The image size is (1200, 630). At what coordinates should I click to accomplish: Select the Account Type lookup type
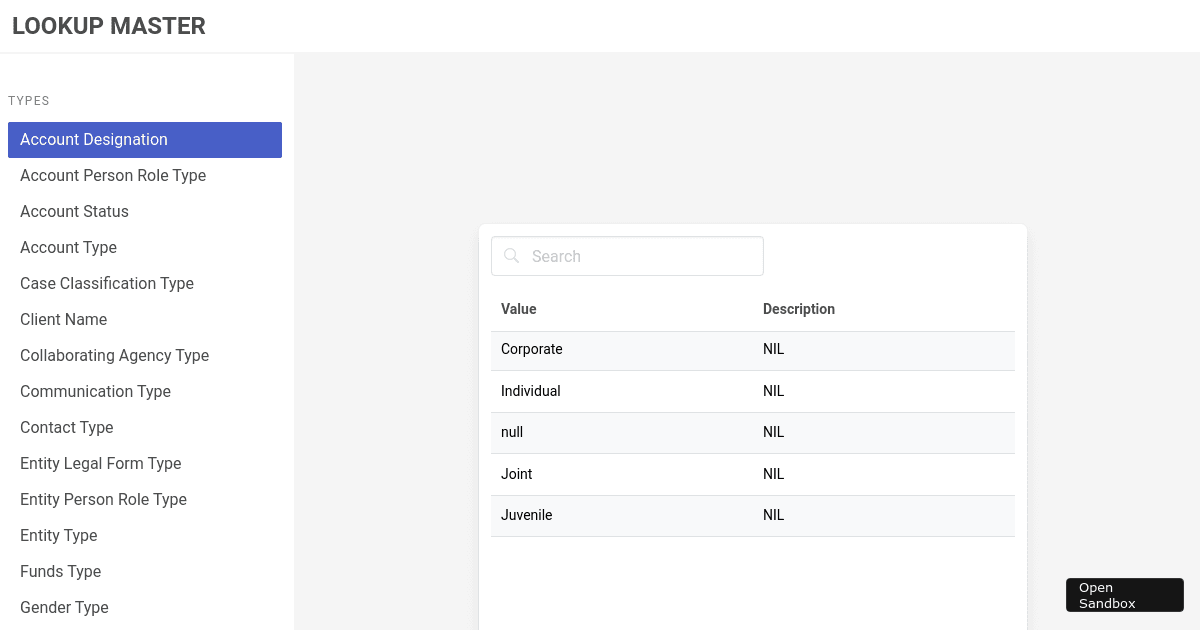[x=68, y=247]
